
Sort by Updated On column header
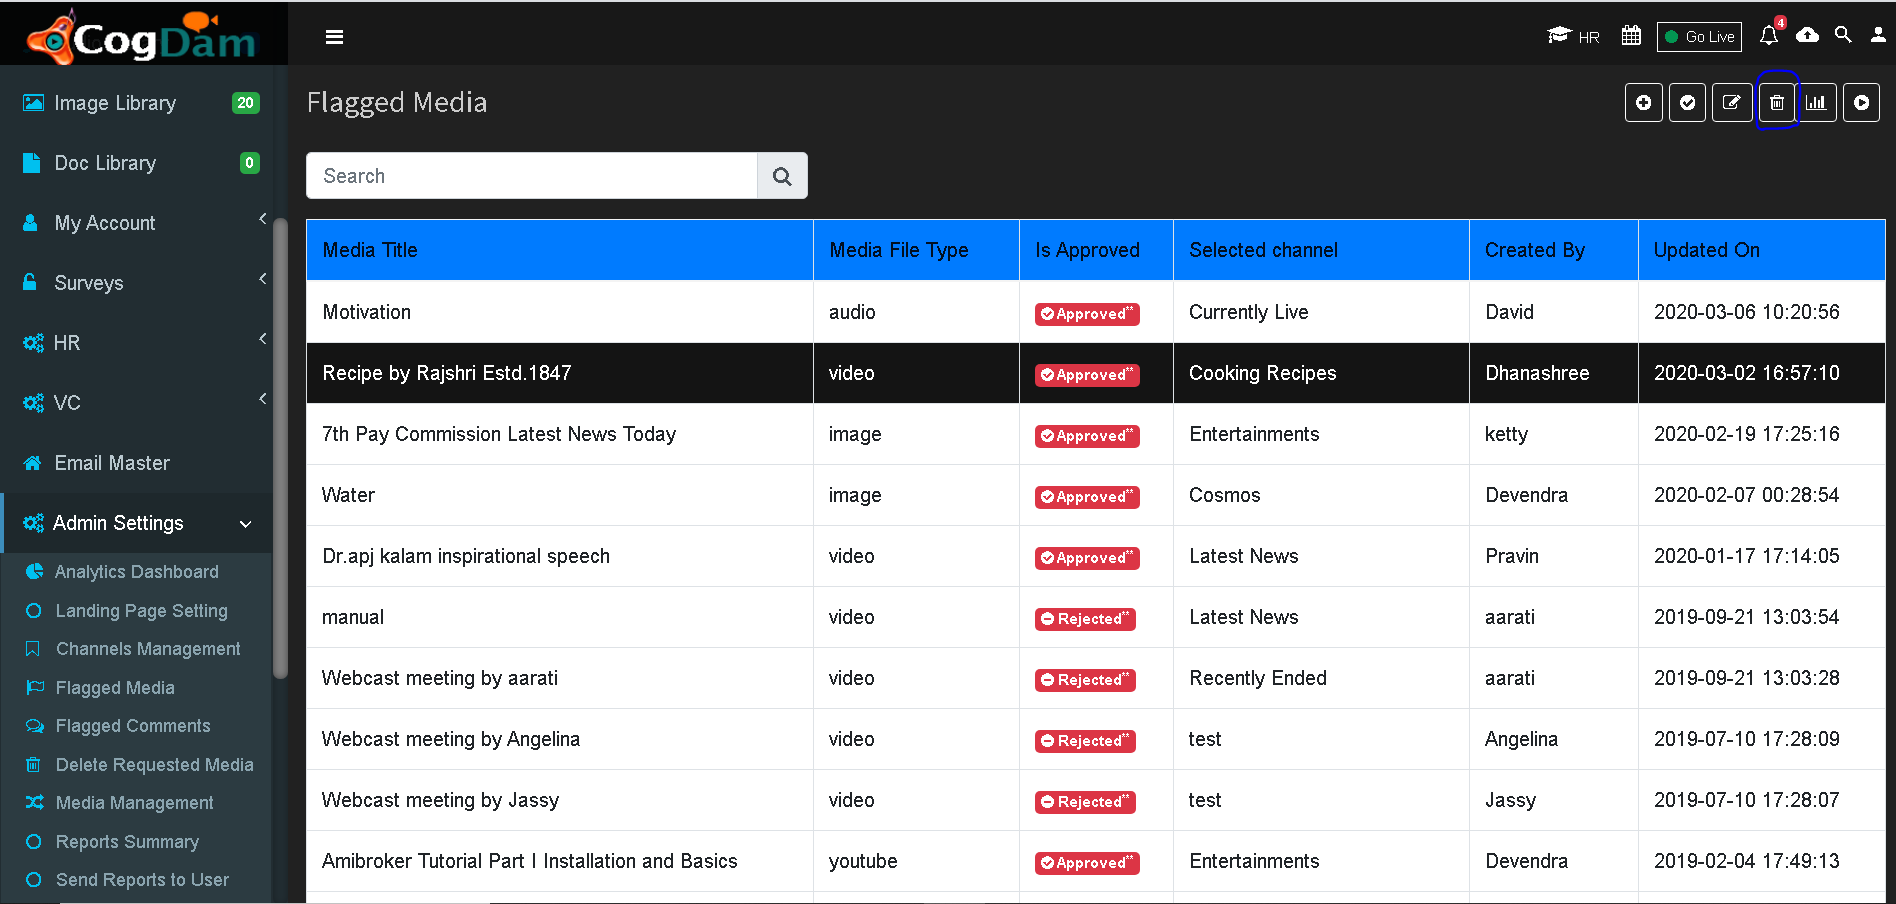[1761, 250]
